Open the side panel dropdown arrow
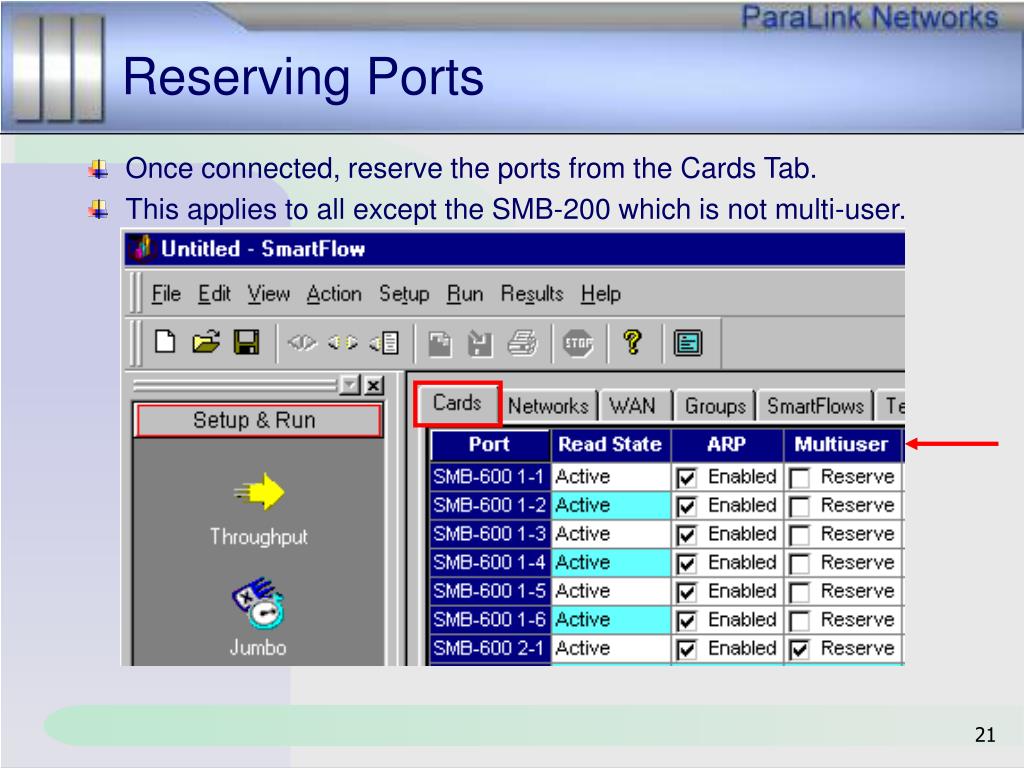The height and width of the screenshot is (768, 1024). tap(351, 386)
